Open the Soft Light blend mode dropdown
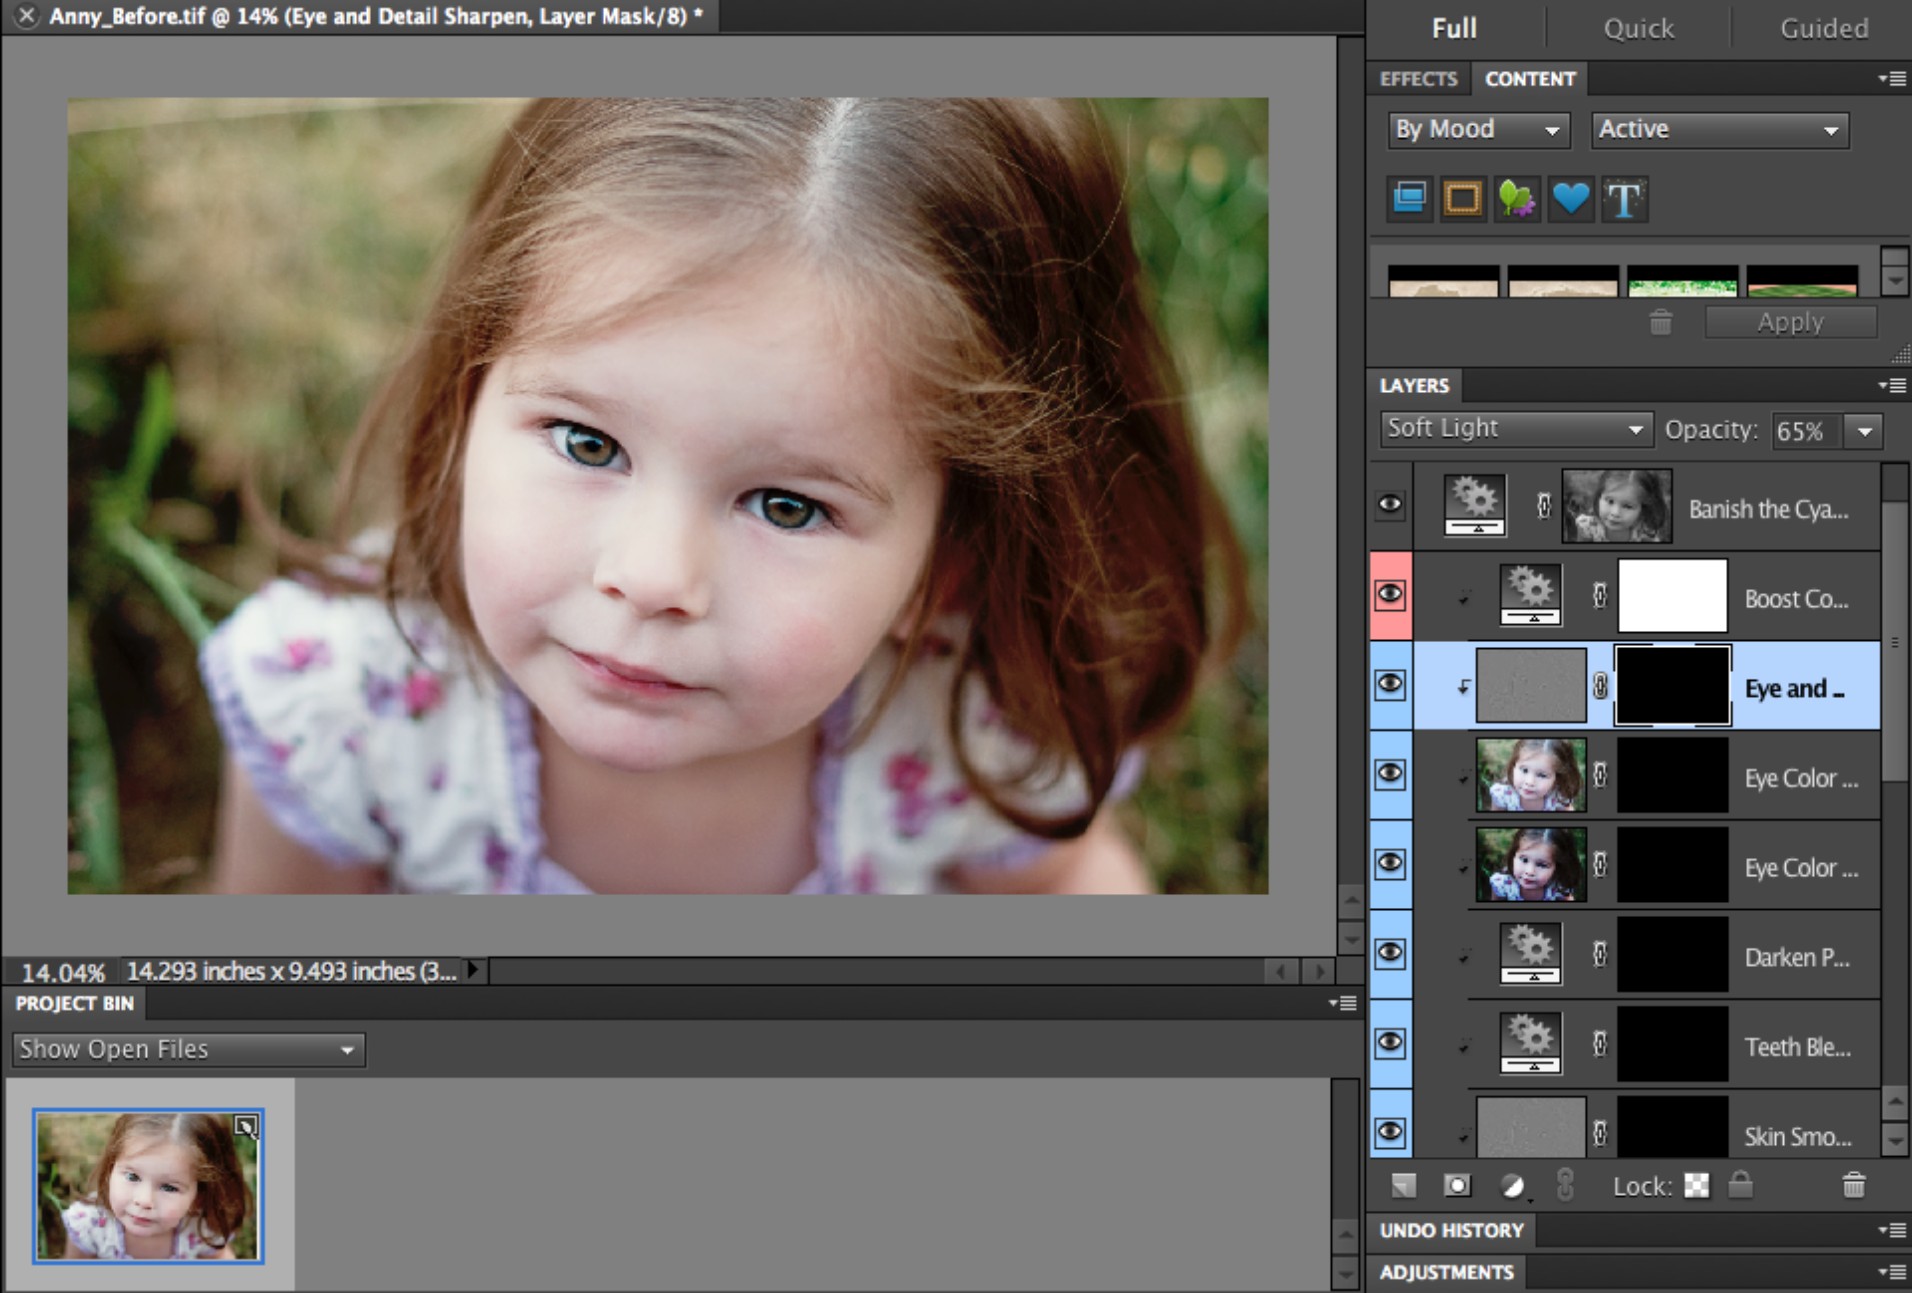The image size is (1912, 1293). click(x=1516, y=429)
